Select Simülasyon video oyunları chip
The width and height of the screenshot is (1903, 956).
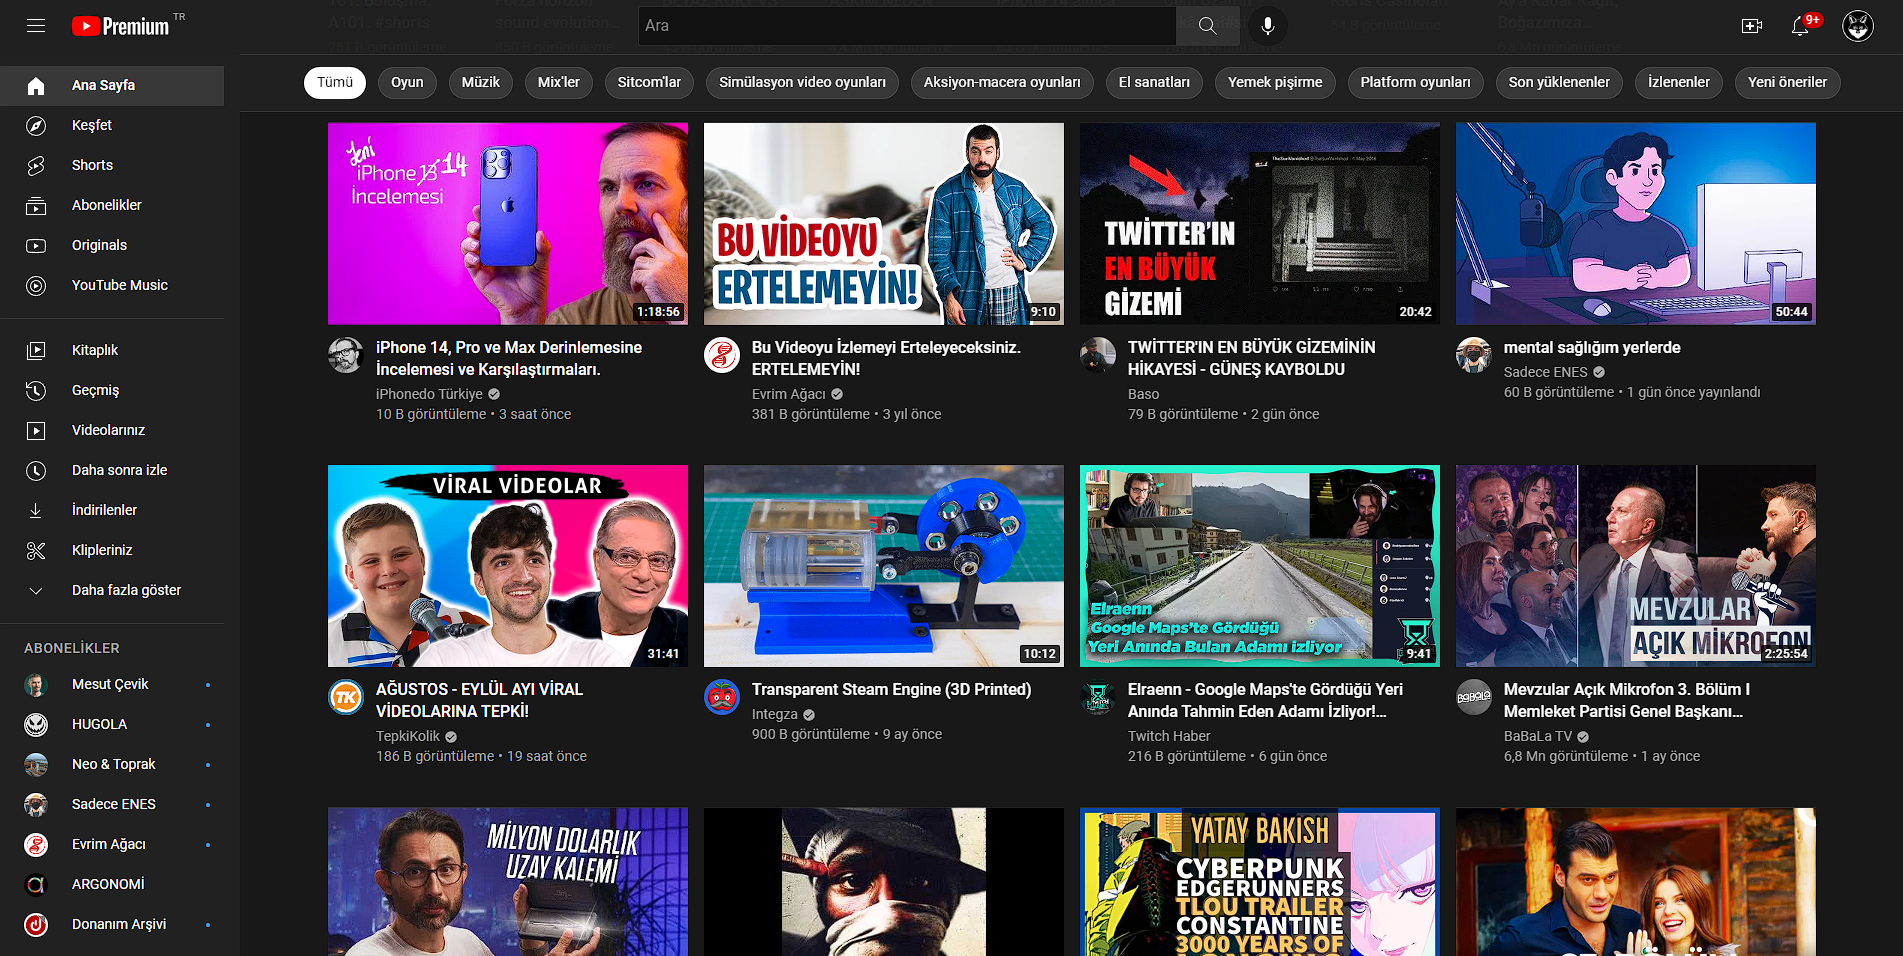point(802,83)
